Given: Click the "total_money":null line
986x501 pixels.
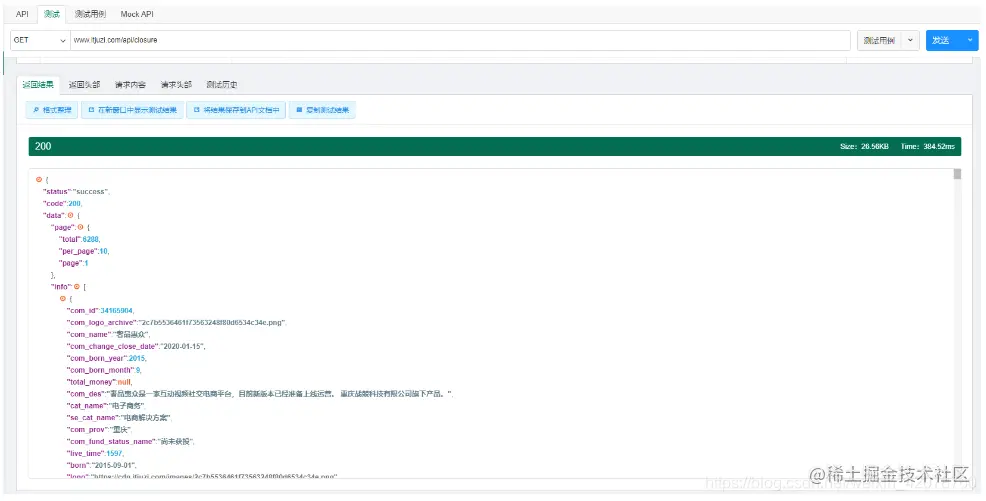Looking at the screenshot, I should [x=99, y=382].
